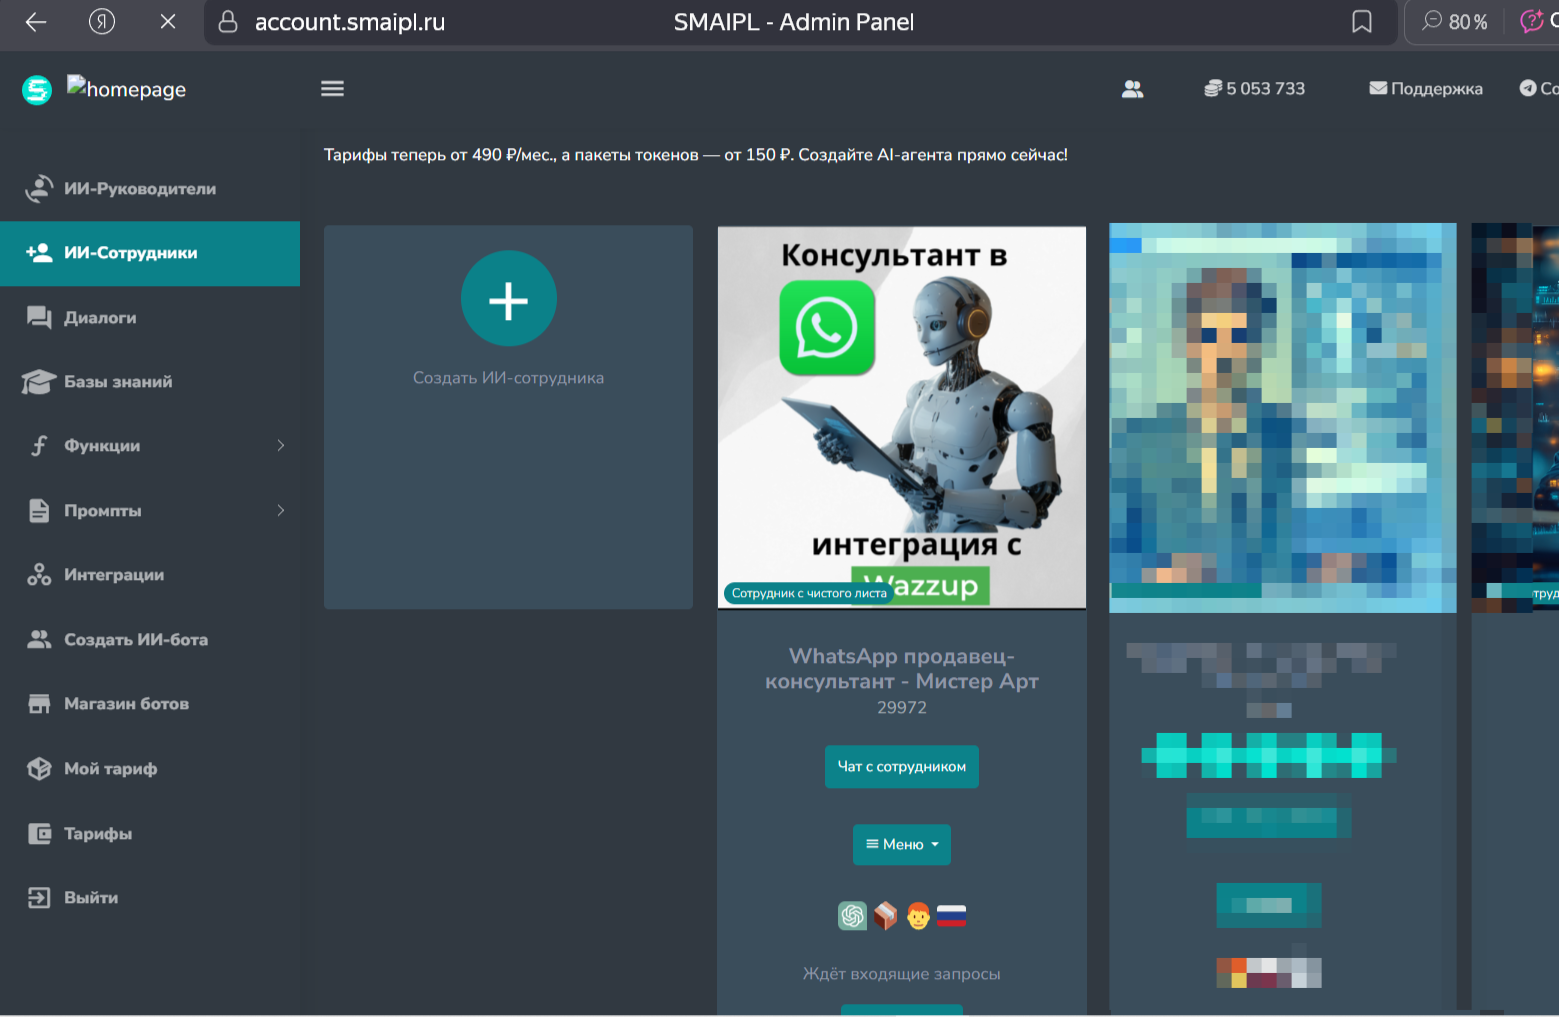Click the ChatGPT model icon
This screenshot has height=1017, width=1559.
(852, 916)
